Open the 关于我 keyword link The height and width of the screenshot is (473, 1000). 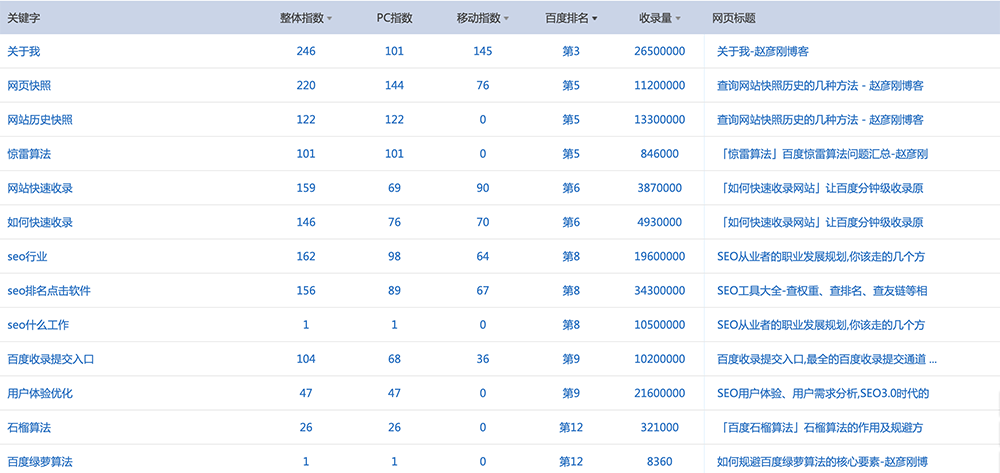click(x=24, y=51)
